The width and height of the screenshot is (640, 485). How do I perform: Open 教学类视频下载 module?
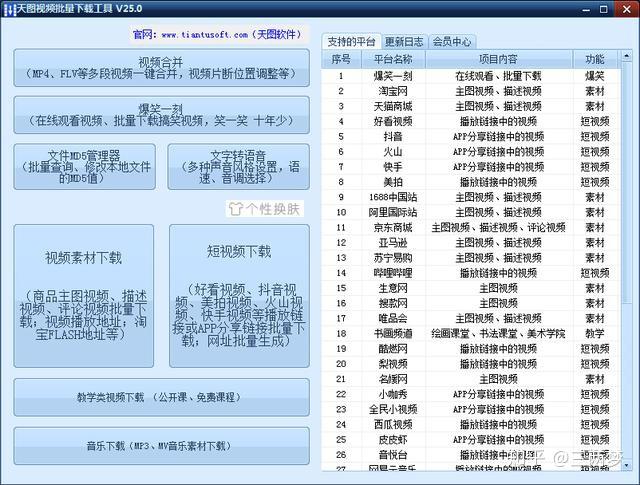162,397
